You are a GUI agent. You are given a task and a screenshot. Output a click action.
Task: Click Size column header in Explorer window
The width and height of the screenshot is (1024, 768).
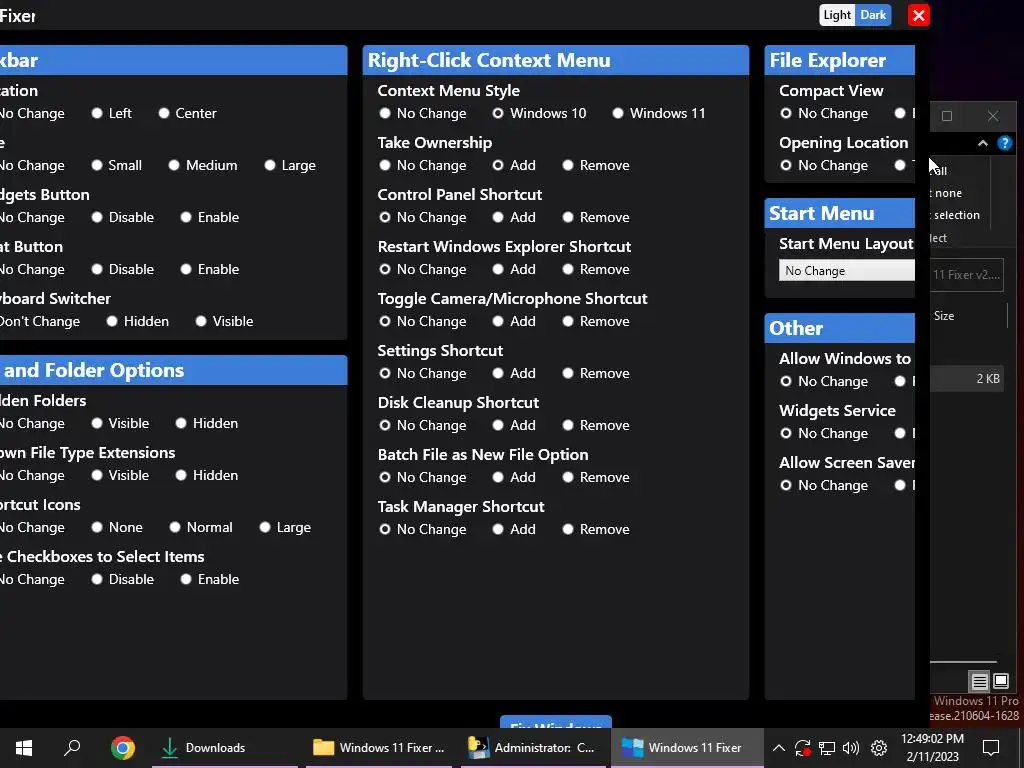(944, 315)
